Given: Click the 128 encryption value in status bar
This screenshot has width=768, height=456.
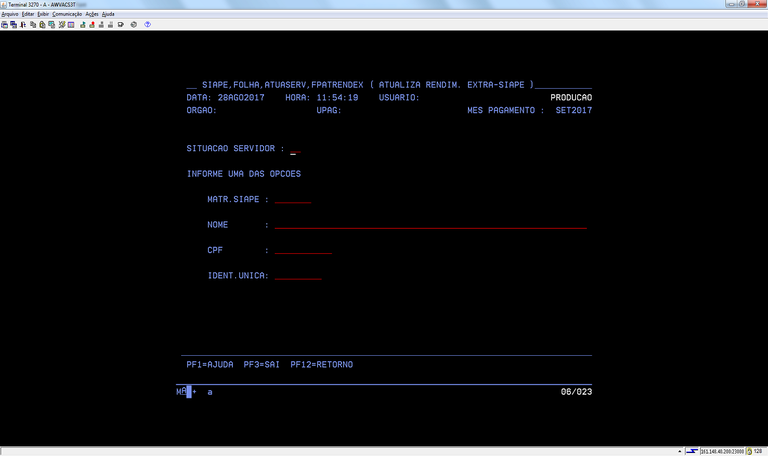Looking at the screenshot, I should click(758, 451).
